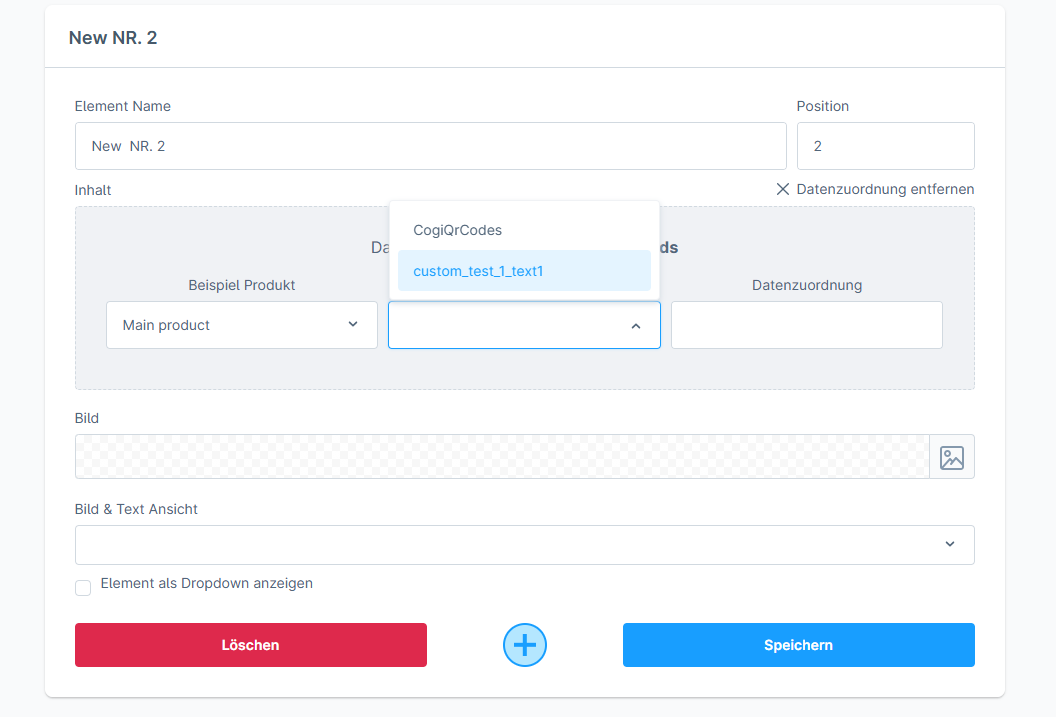
Task: Click the 'Element als Dropdown anzeigen' label text
Action: pos(206,583)
